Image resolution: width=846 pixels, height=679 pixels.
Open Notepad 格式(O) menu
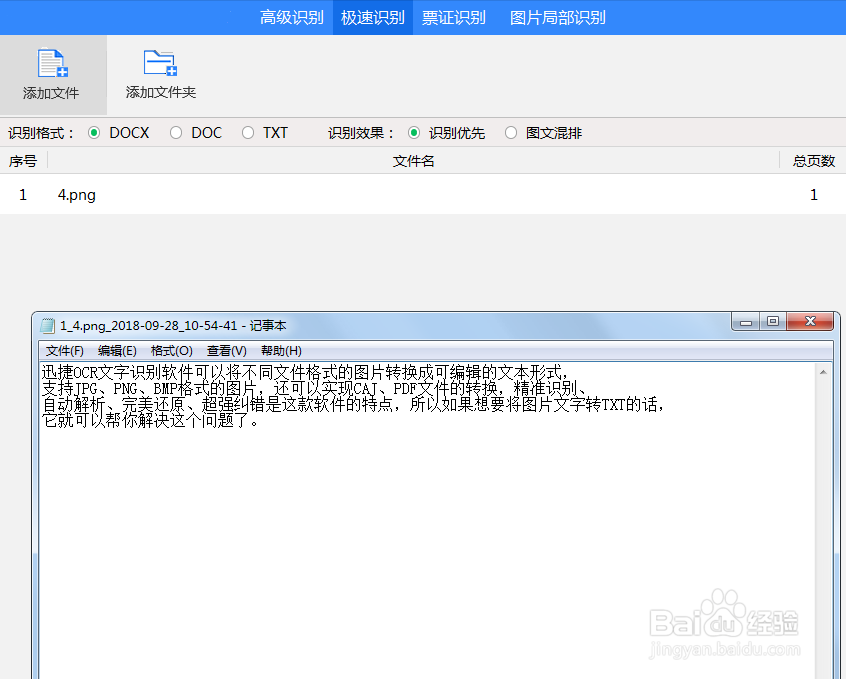tap(172, 351)
